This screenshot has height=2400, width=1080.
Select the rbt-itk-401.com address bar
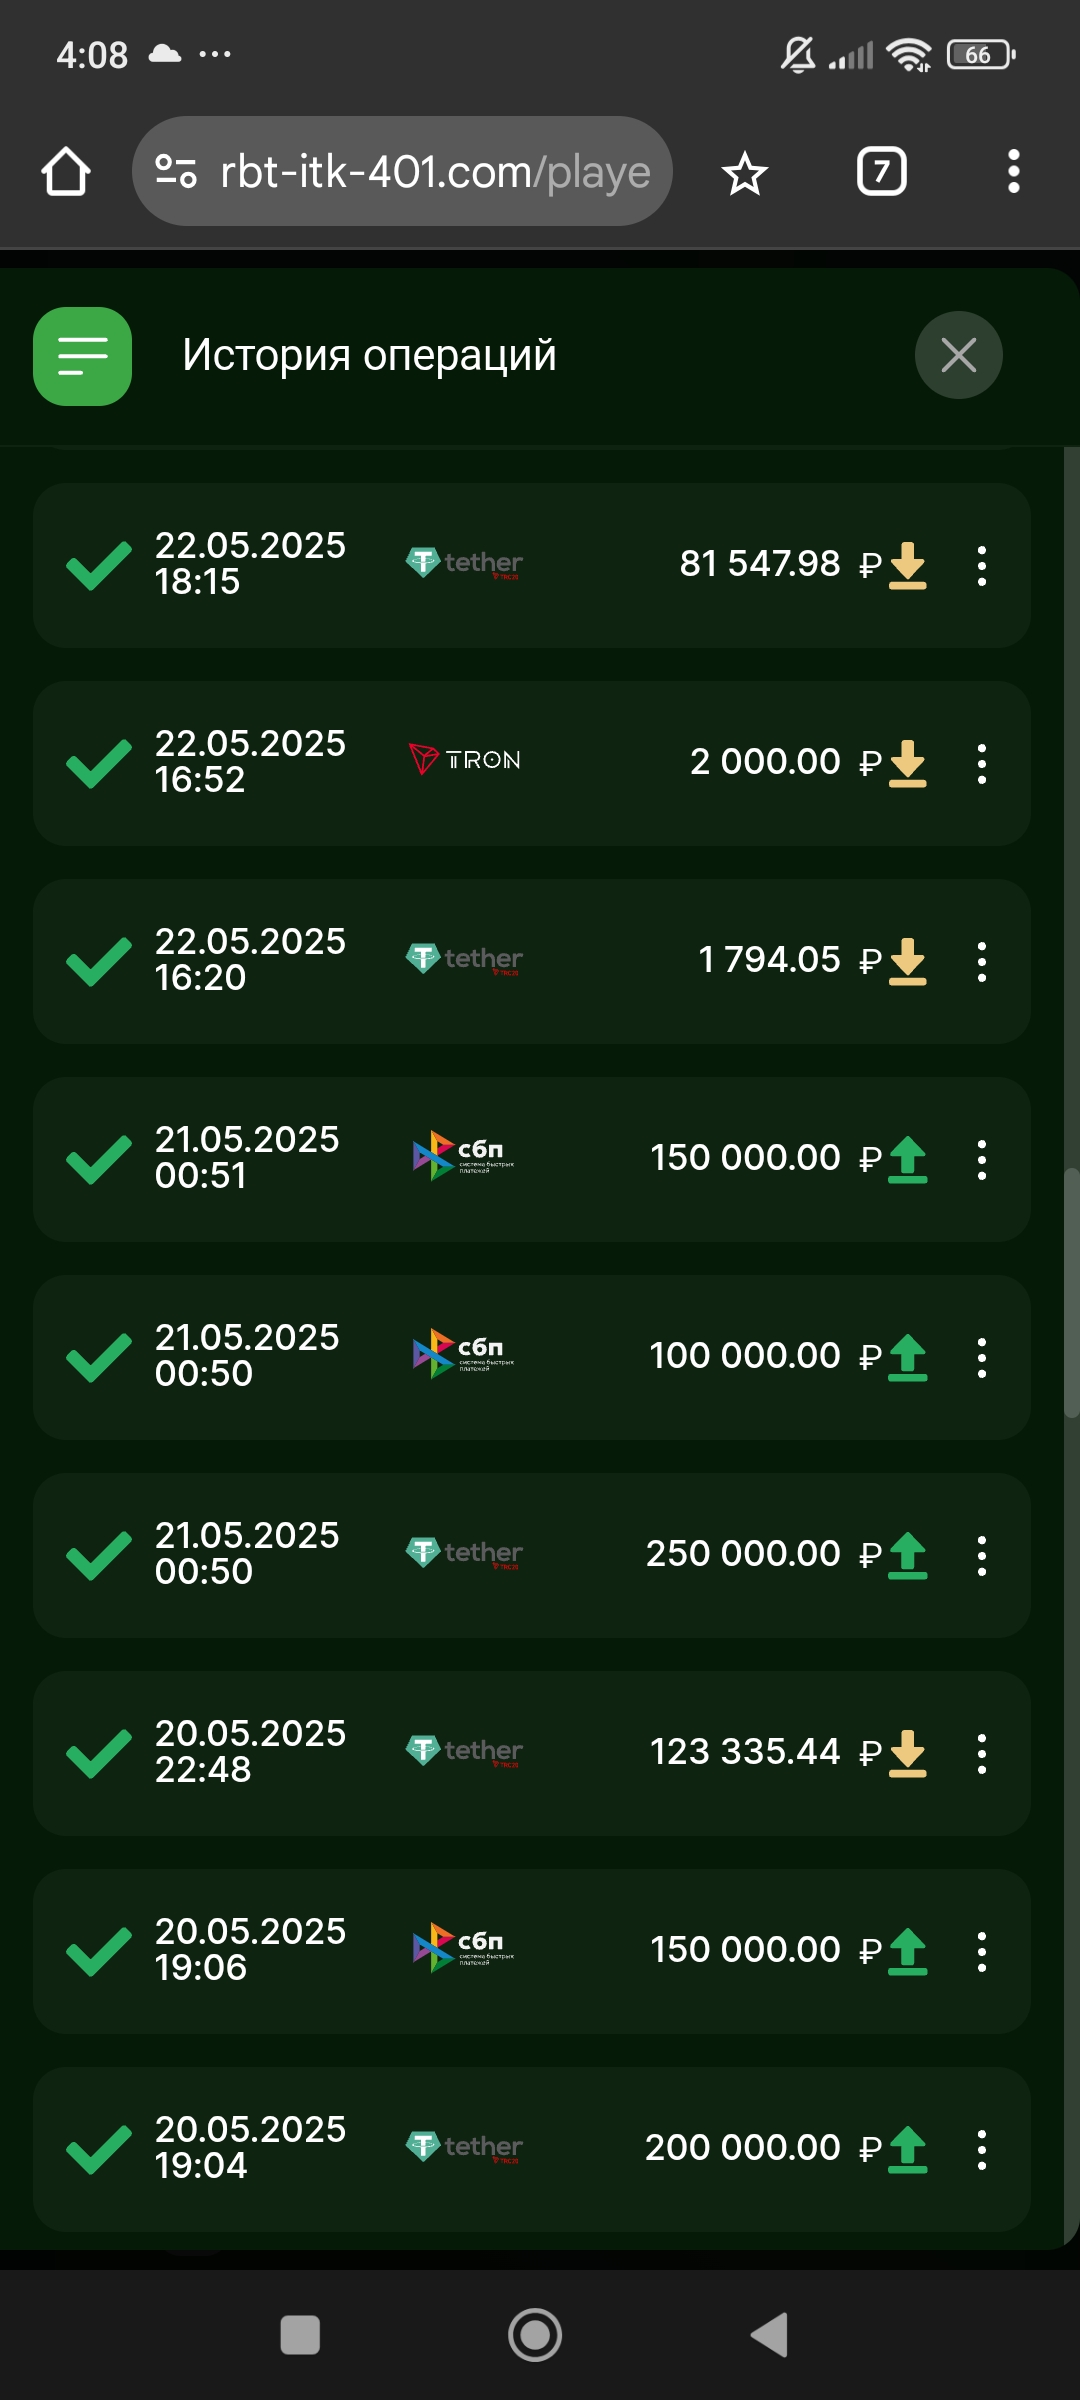[x=435, y=172]
